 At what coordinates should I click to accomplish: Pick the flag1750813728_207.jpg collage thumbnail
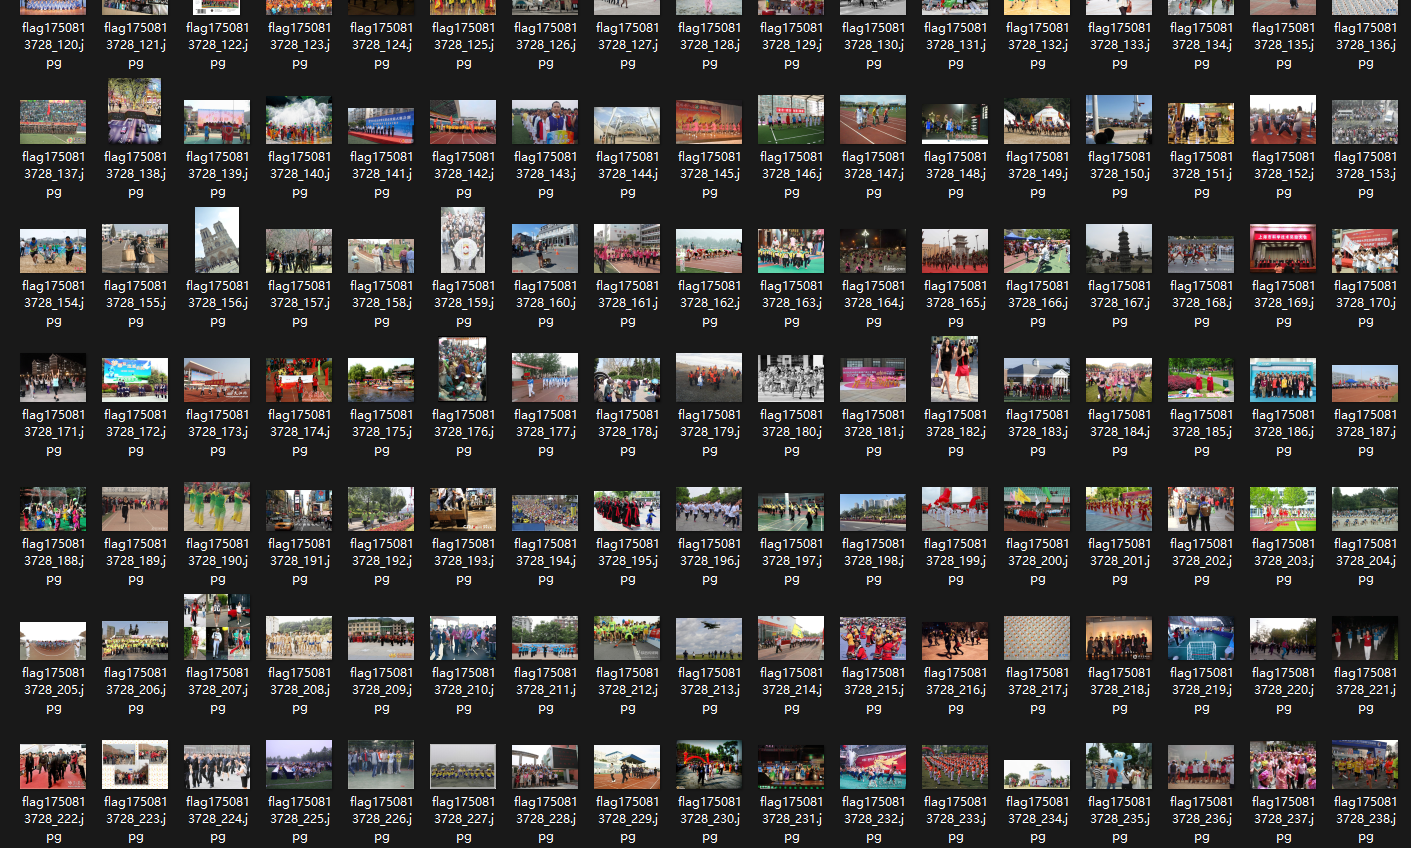point(217,627)
